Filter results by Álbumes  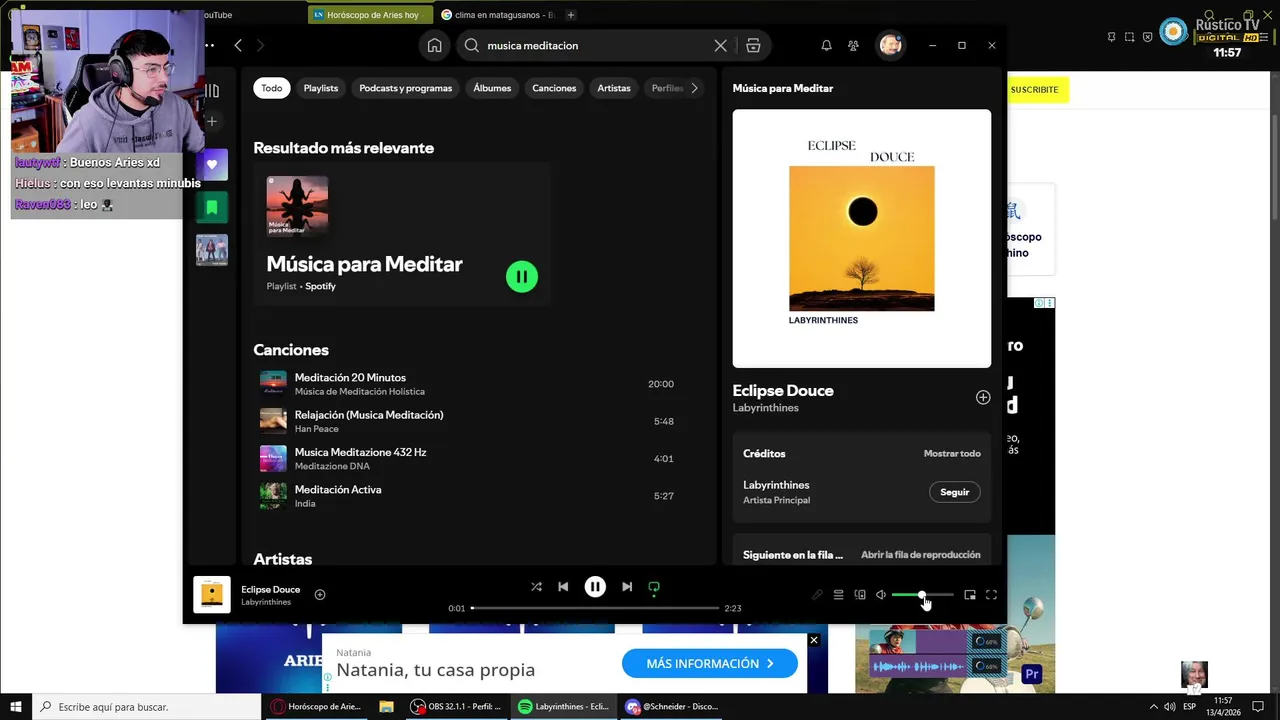pyautogui.click(x=492, y=88)
